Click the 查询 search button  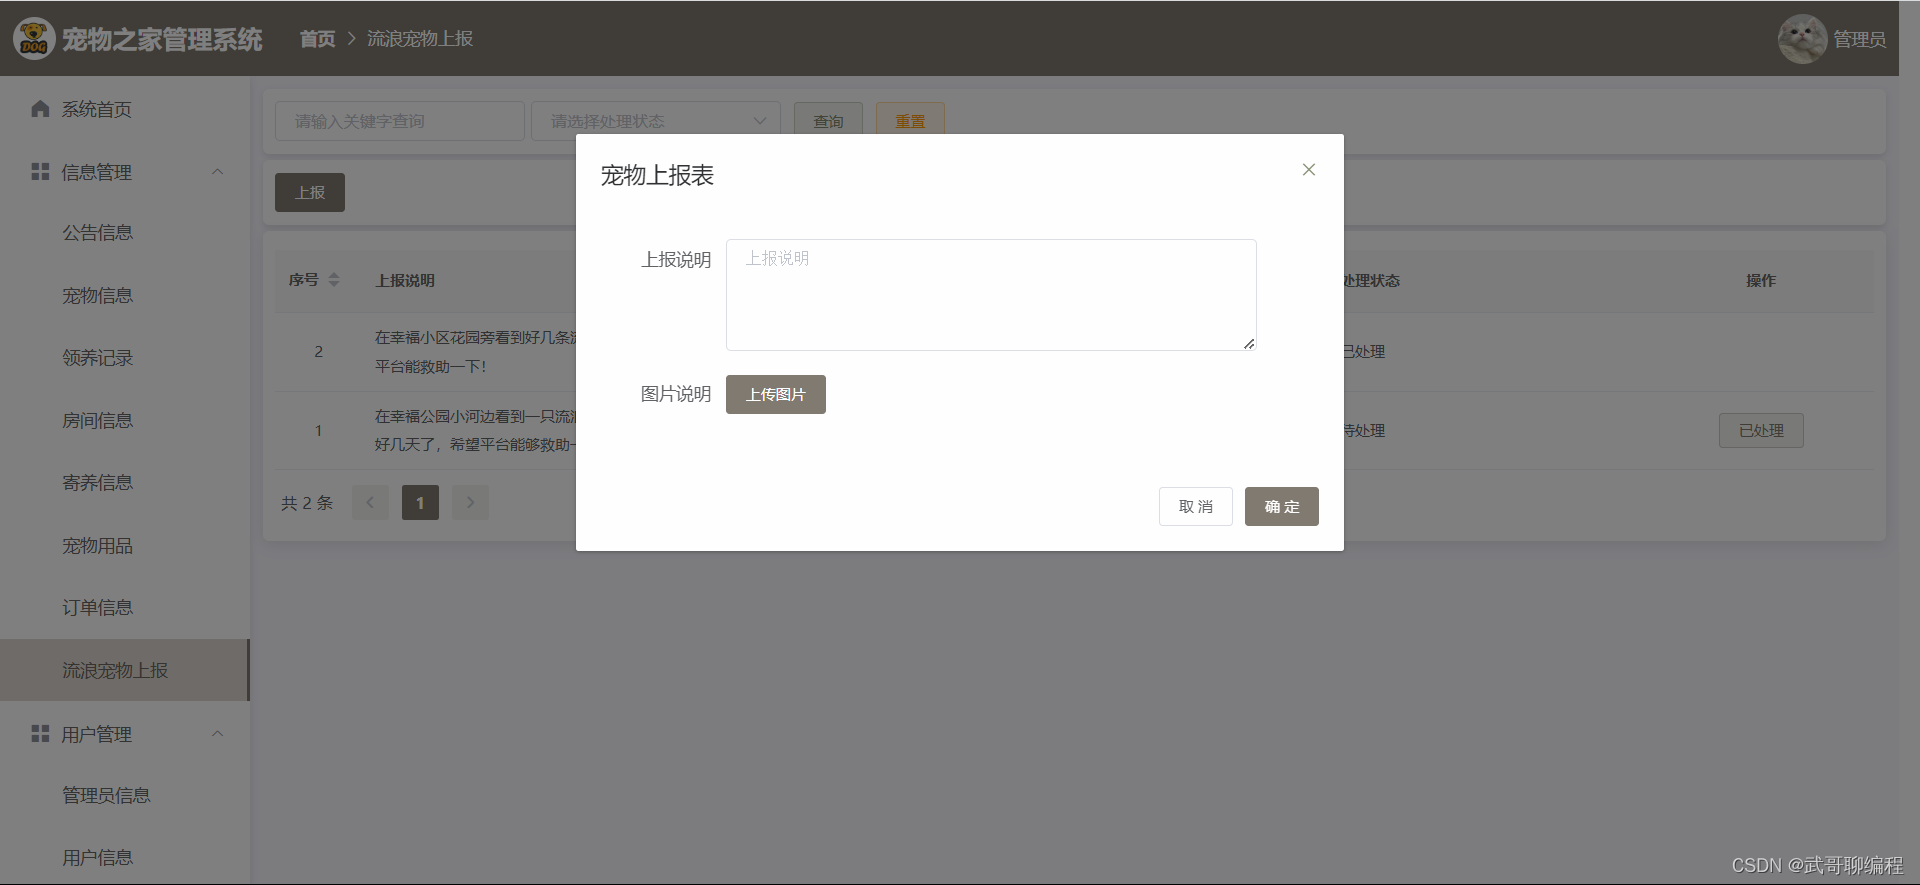828,121
